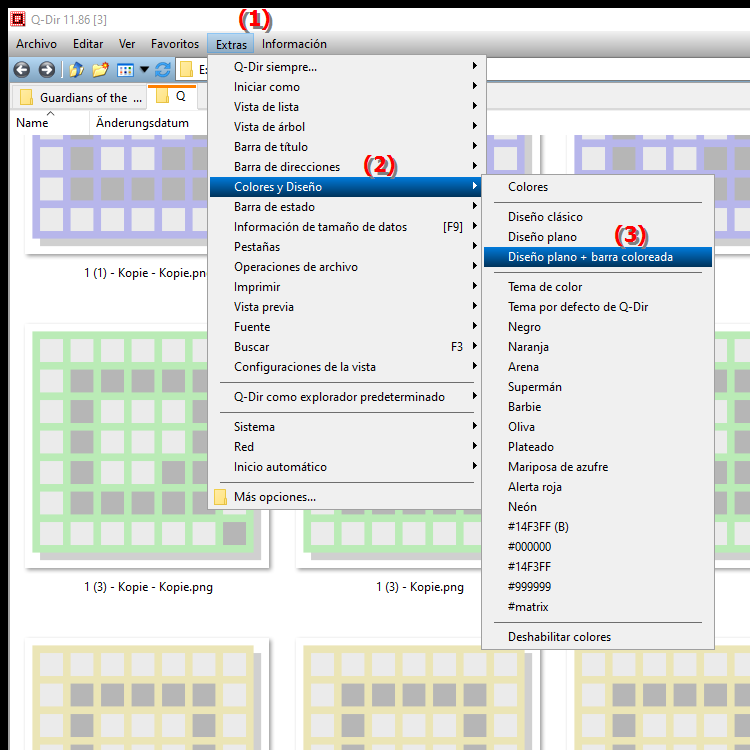The height and width of the screenshot is (750, 750).
Task: Click the new folder icon in toolbar
Action: (100, 70)
